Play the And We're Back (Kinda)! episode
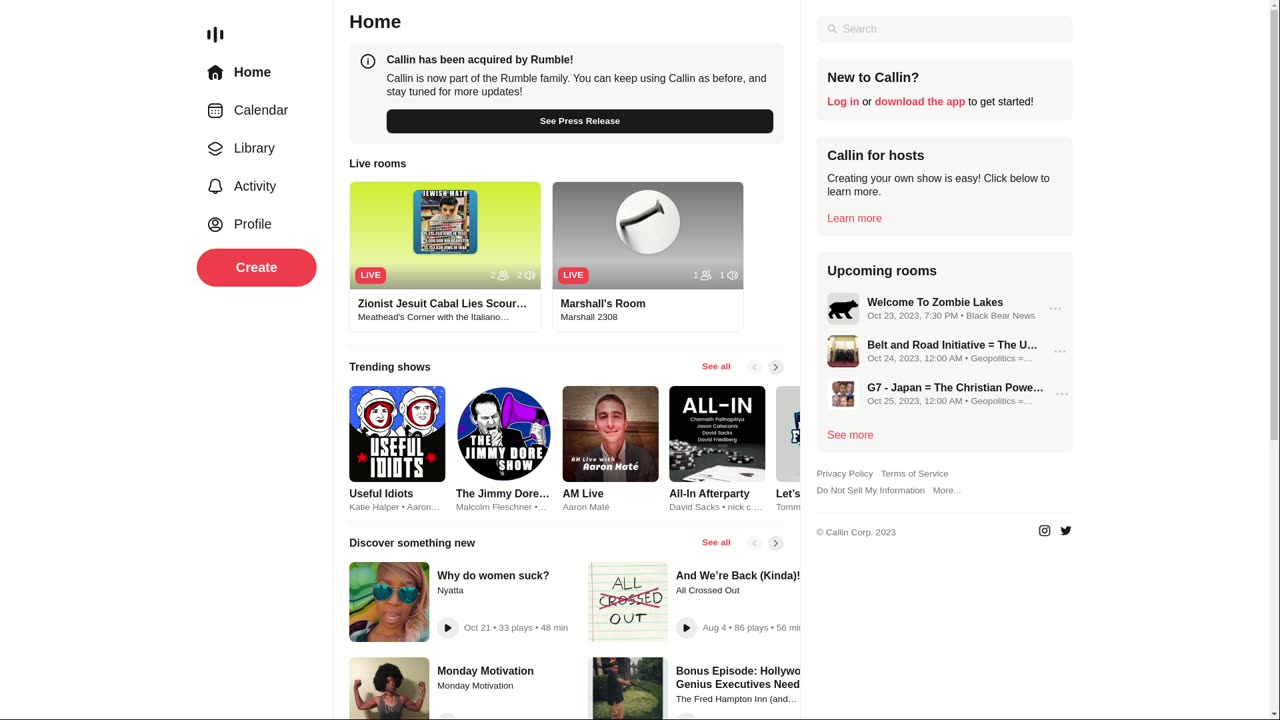The width and height of the screenshot is (1280, 720). click(686, 628)
